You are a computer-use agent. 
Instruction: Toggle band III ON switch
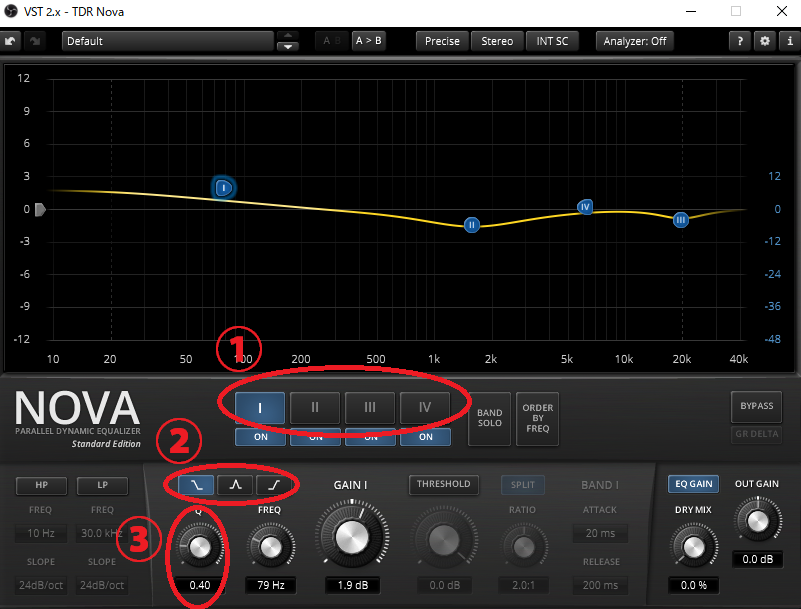click(370, 437)
